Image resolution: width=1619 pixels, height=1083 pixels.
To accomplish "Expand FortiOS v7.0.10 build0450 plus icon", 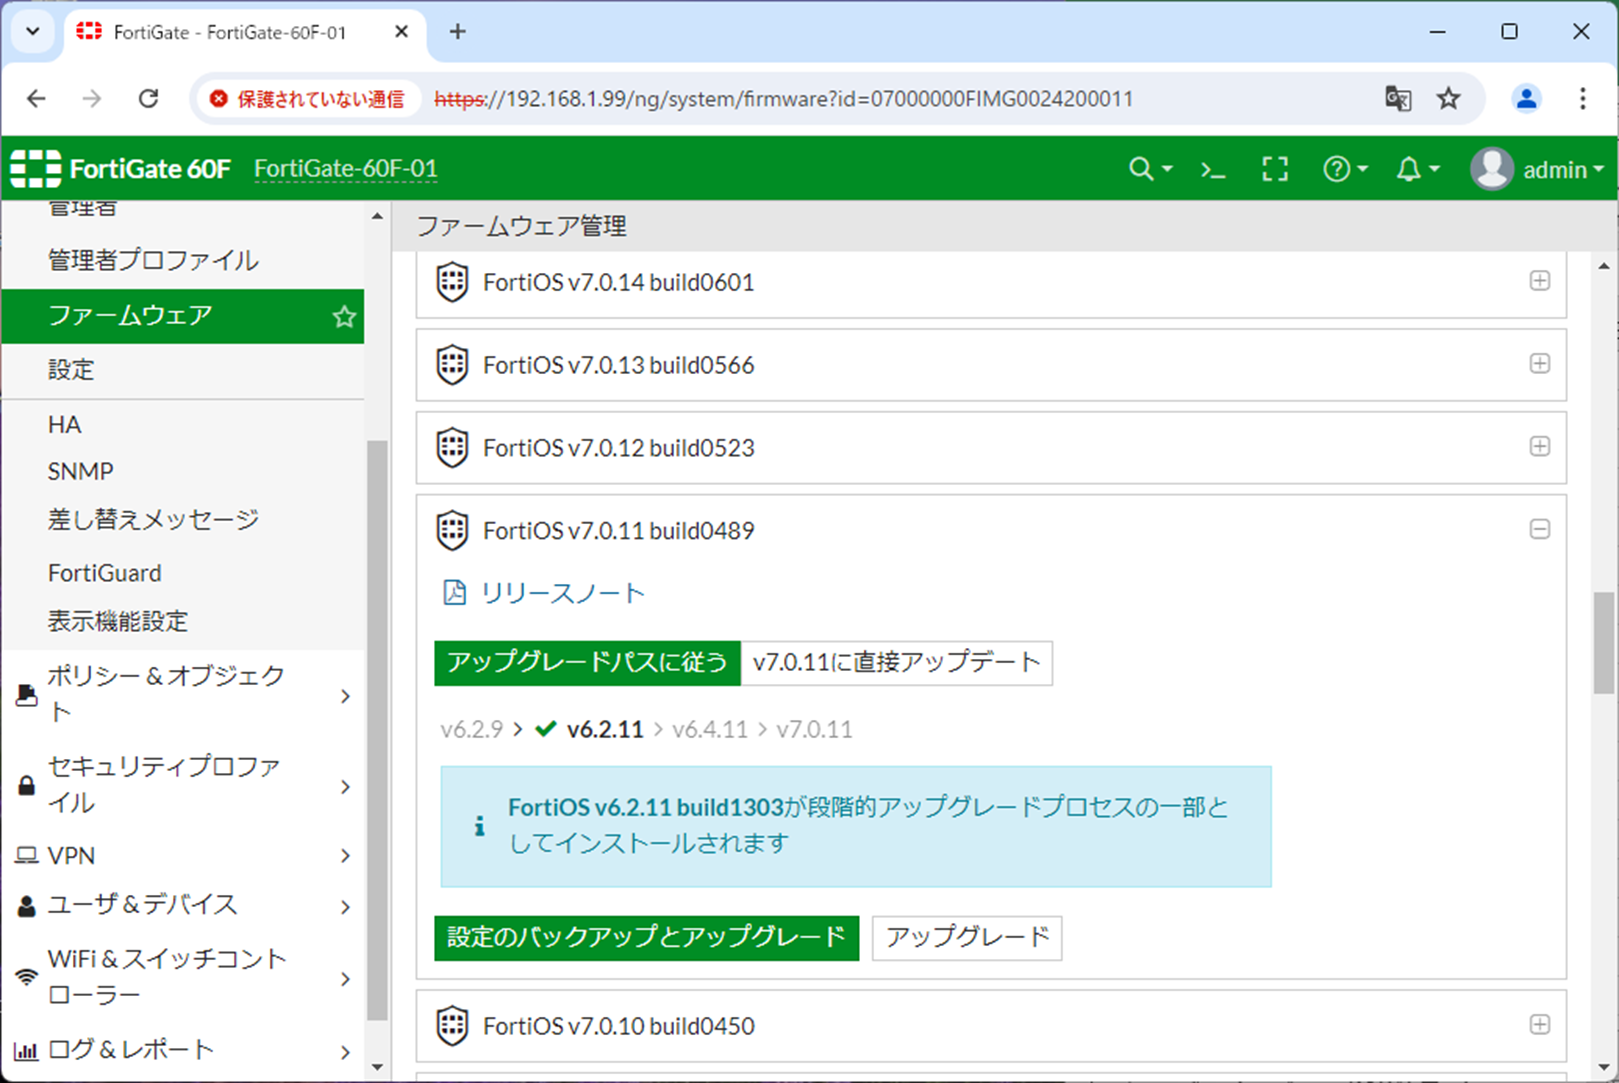I will pos(1540,1025).
